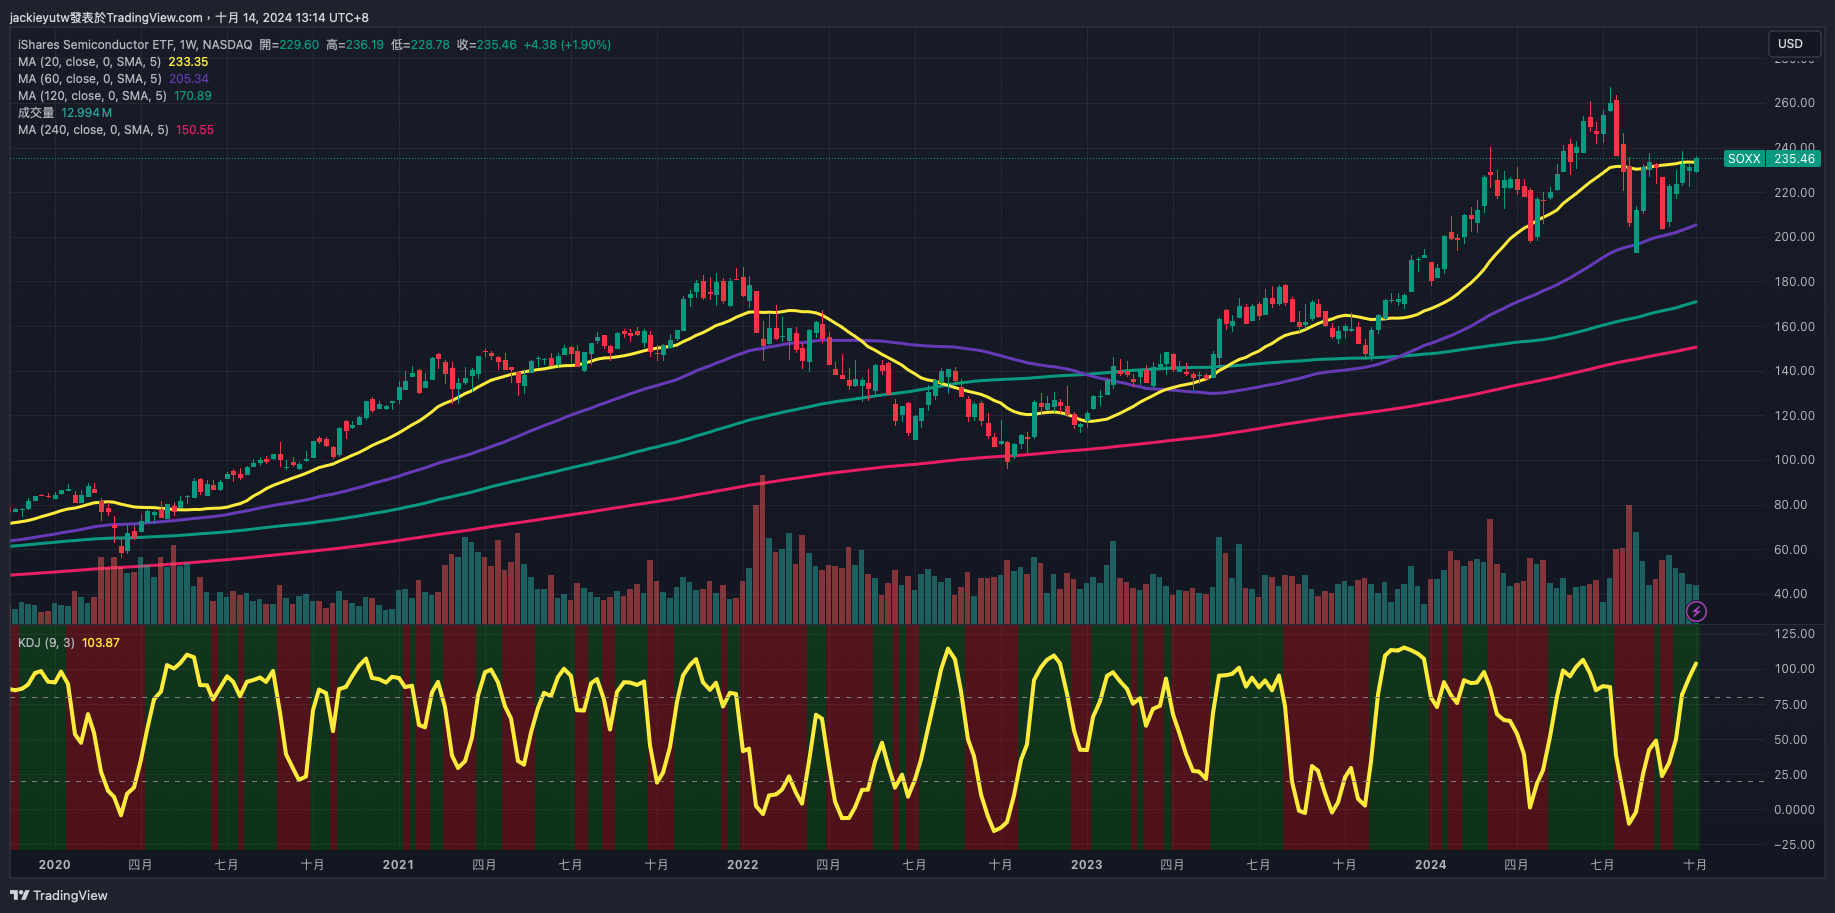Select the MA 120 indicator legend
This screenshot has width=1835, height=913.
pyautogui.click(x=92, y=96)
